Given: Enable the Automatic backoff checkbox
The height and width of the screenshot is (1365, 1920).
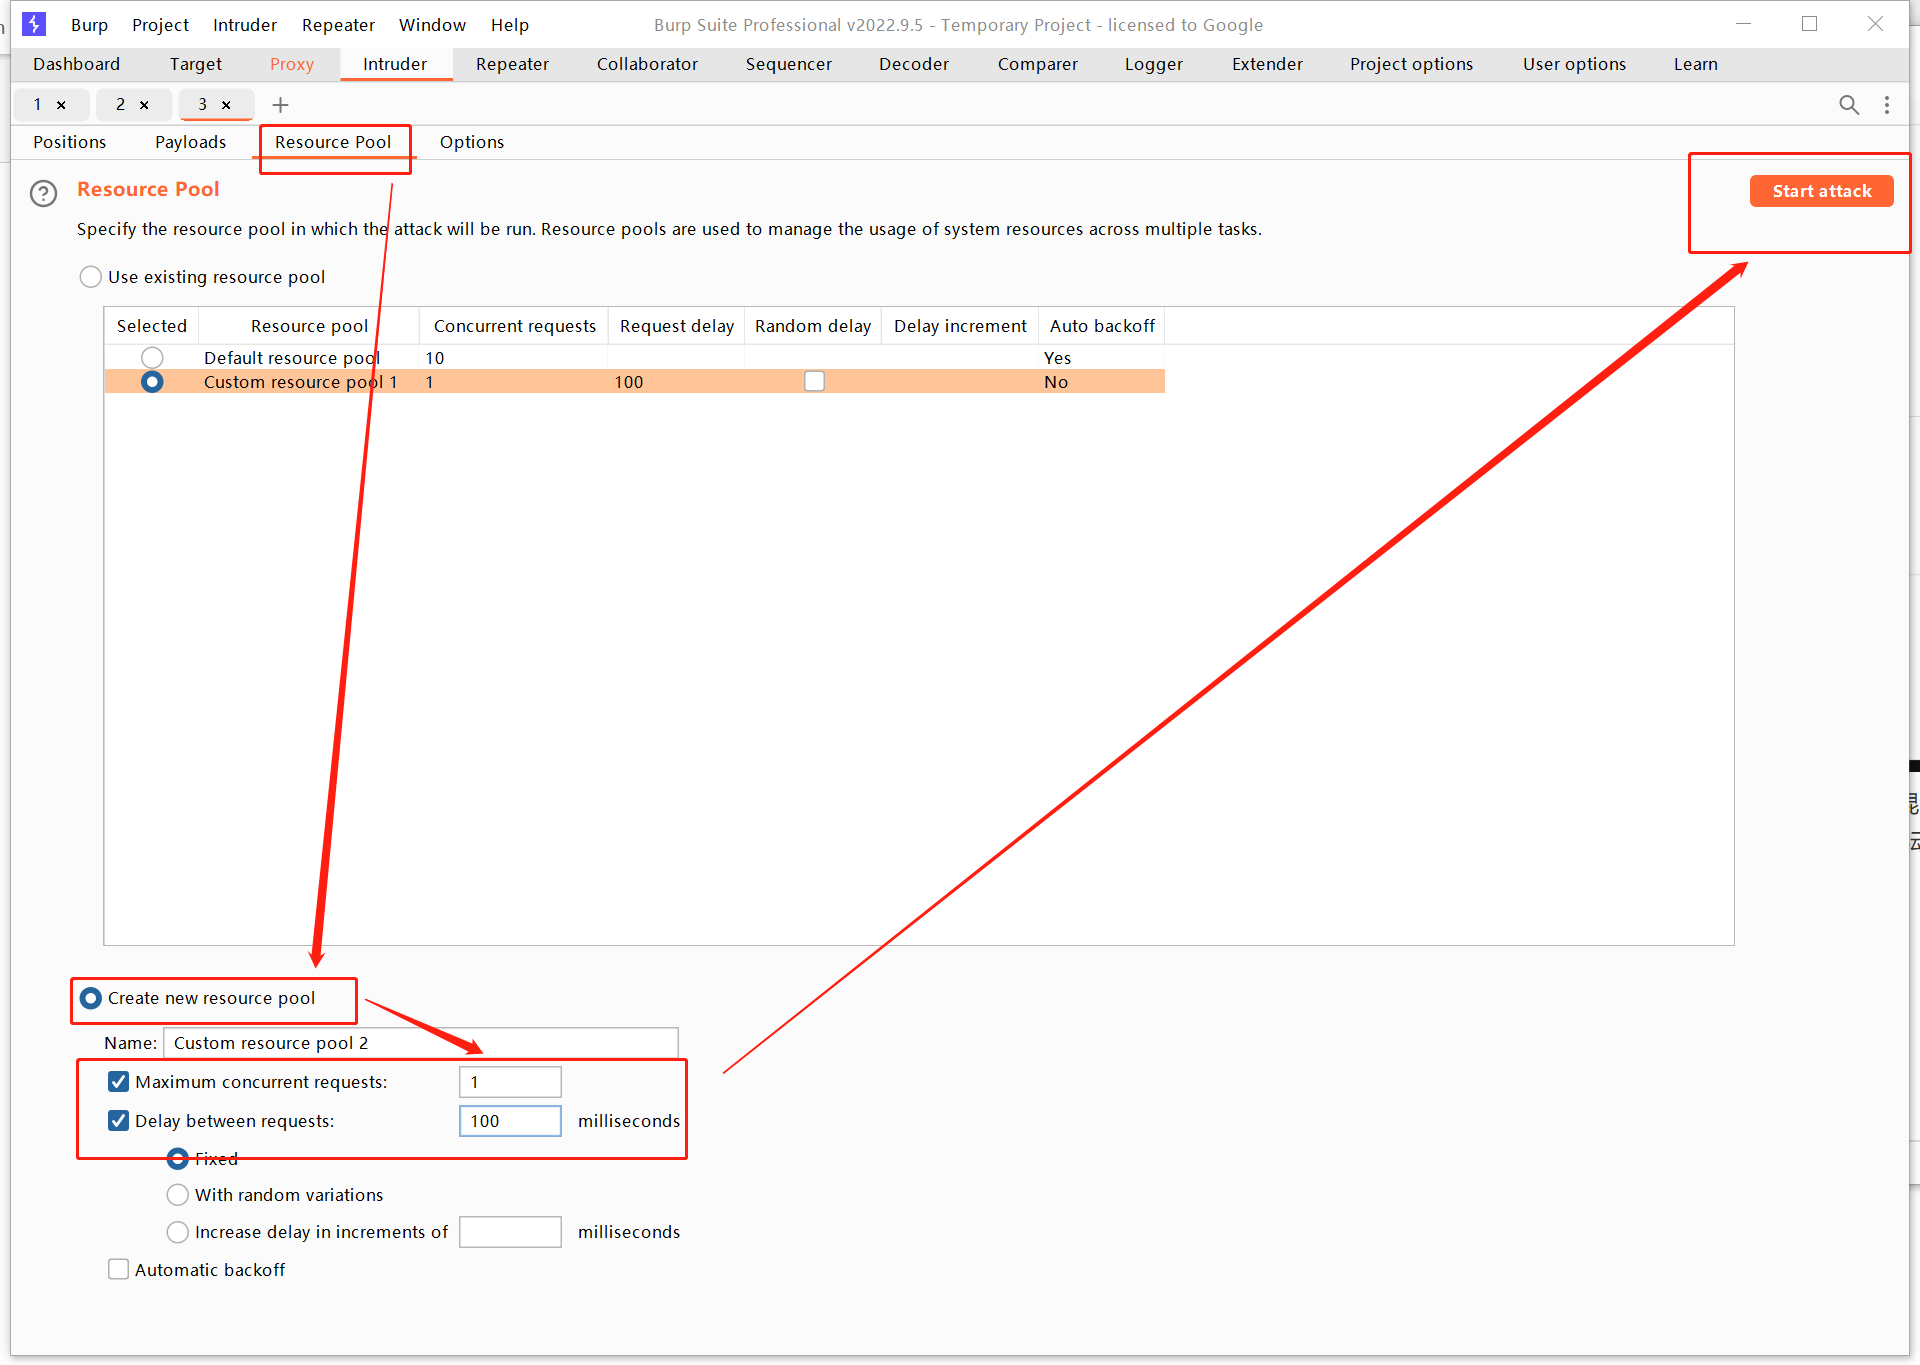Looking at the screenshot, I should 118,1270.
